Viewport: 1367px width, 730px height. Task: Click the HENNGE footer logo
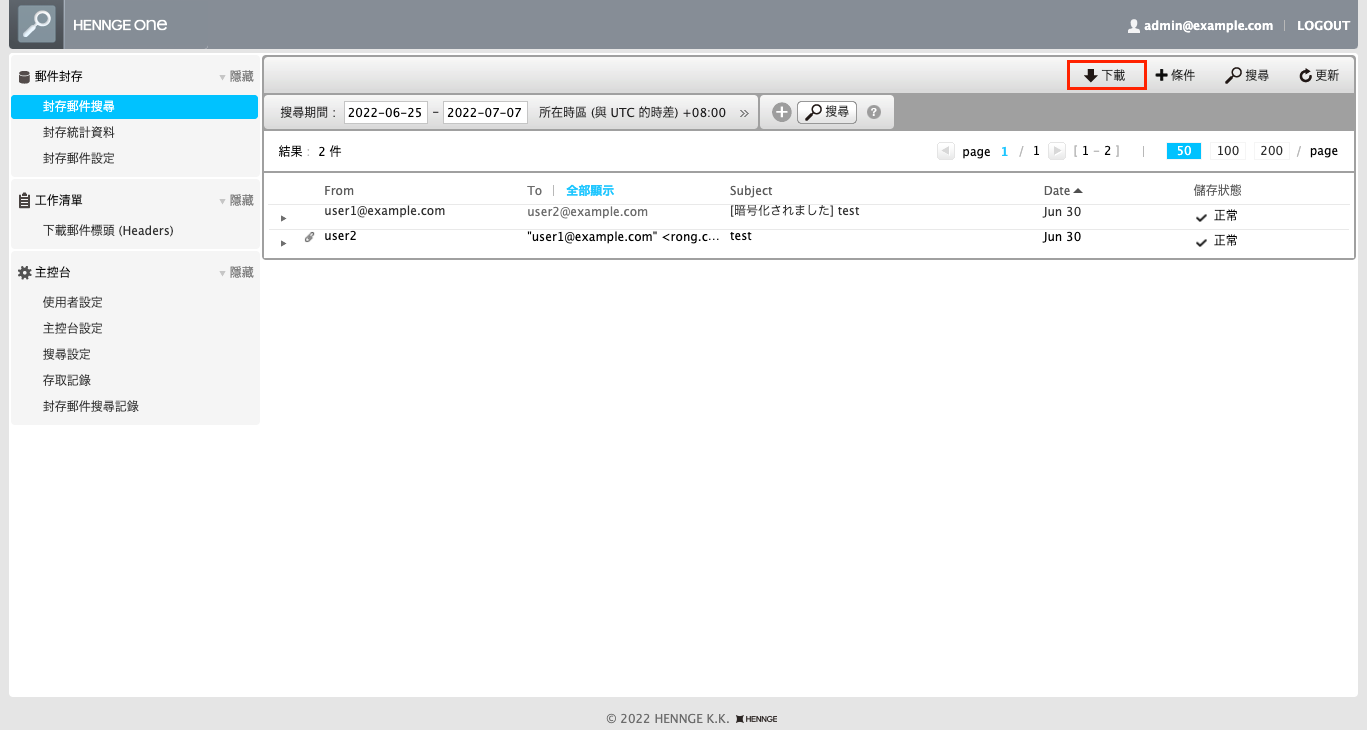point(756,719)
